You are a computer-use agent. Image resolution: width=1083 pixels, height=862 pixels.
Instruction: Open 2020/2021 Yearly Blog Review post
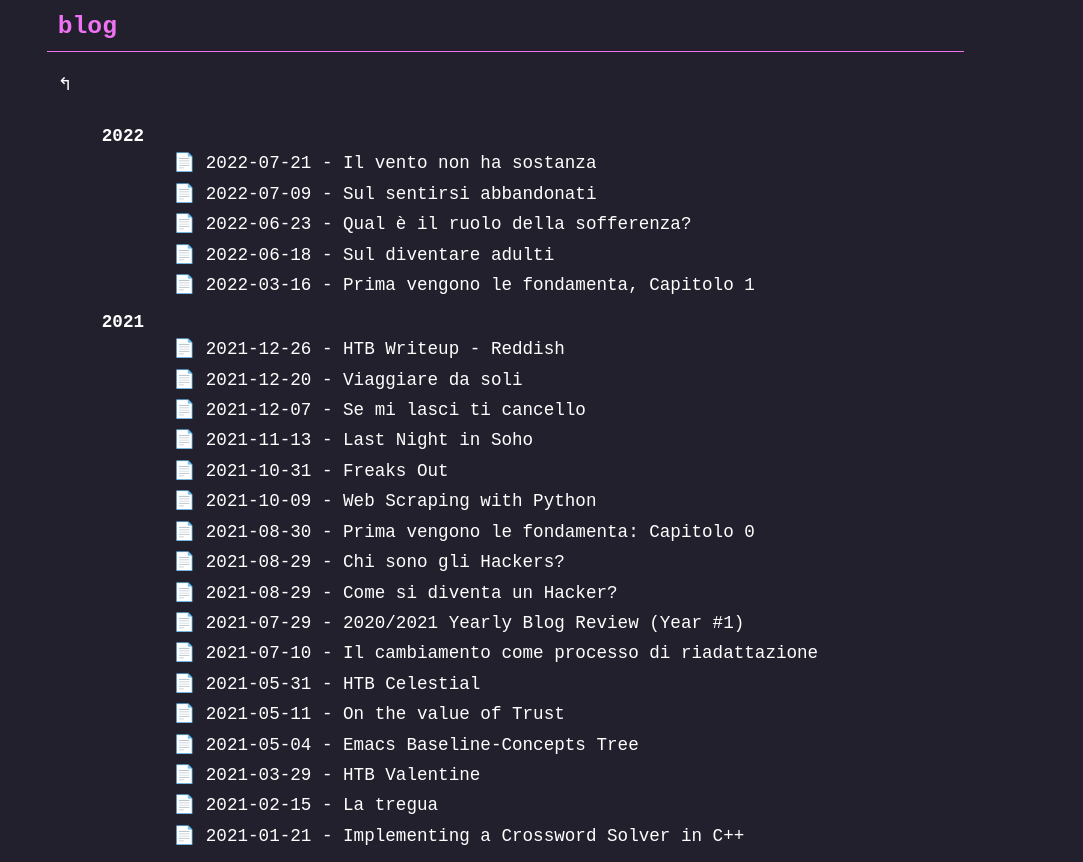tap(475, 622)
